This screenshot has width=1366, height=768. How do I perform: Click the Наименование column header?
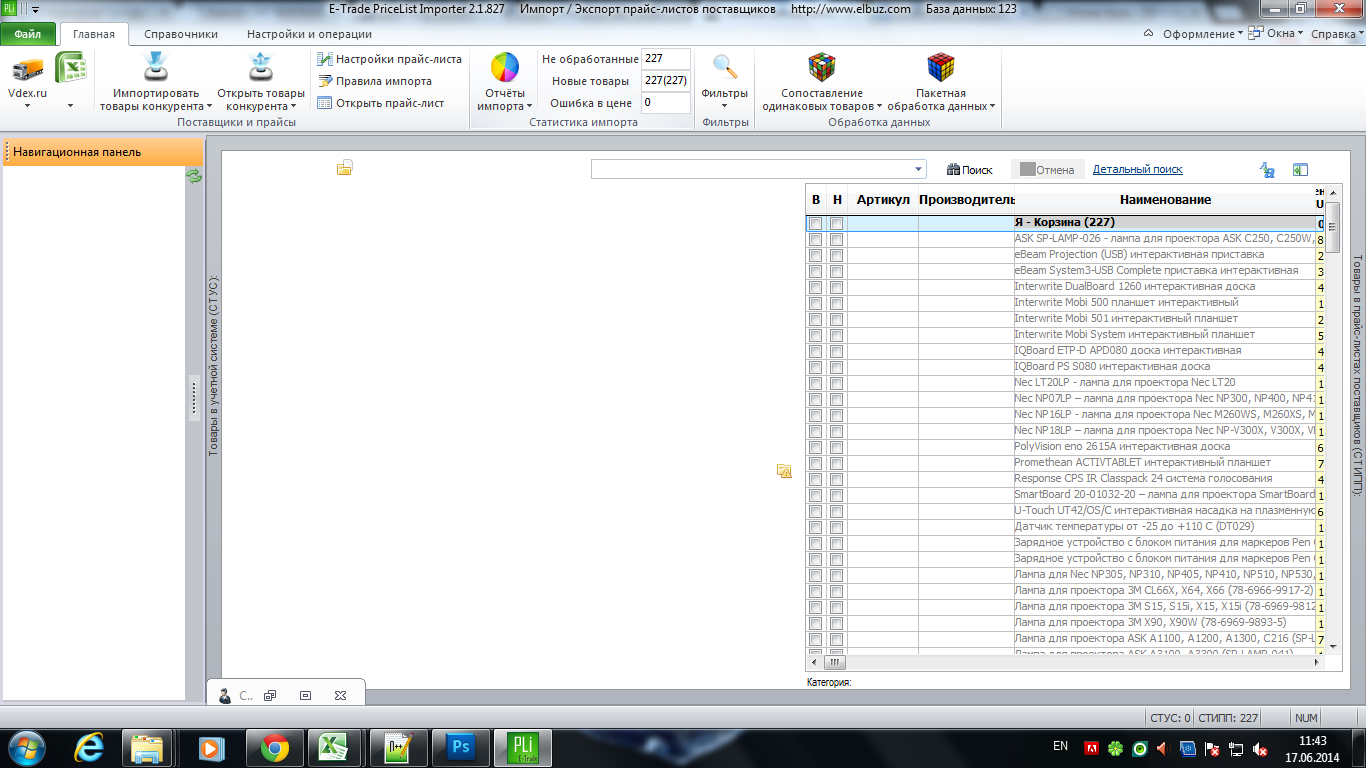(x=1165, y=200)
